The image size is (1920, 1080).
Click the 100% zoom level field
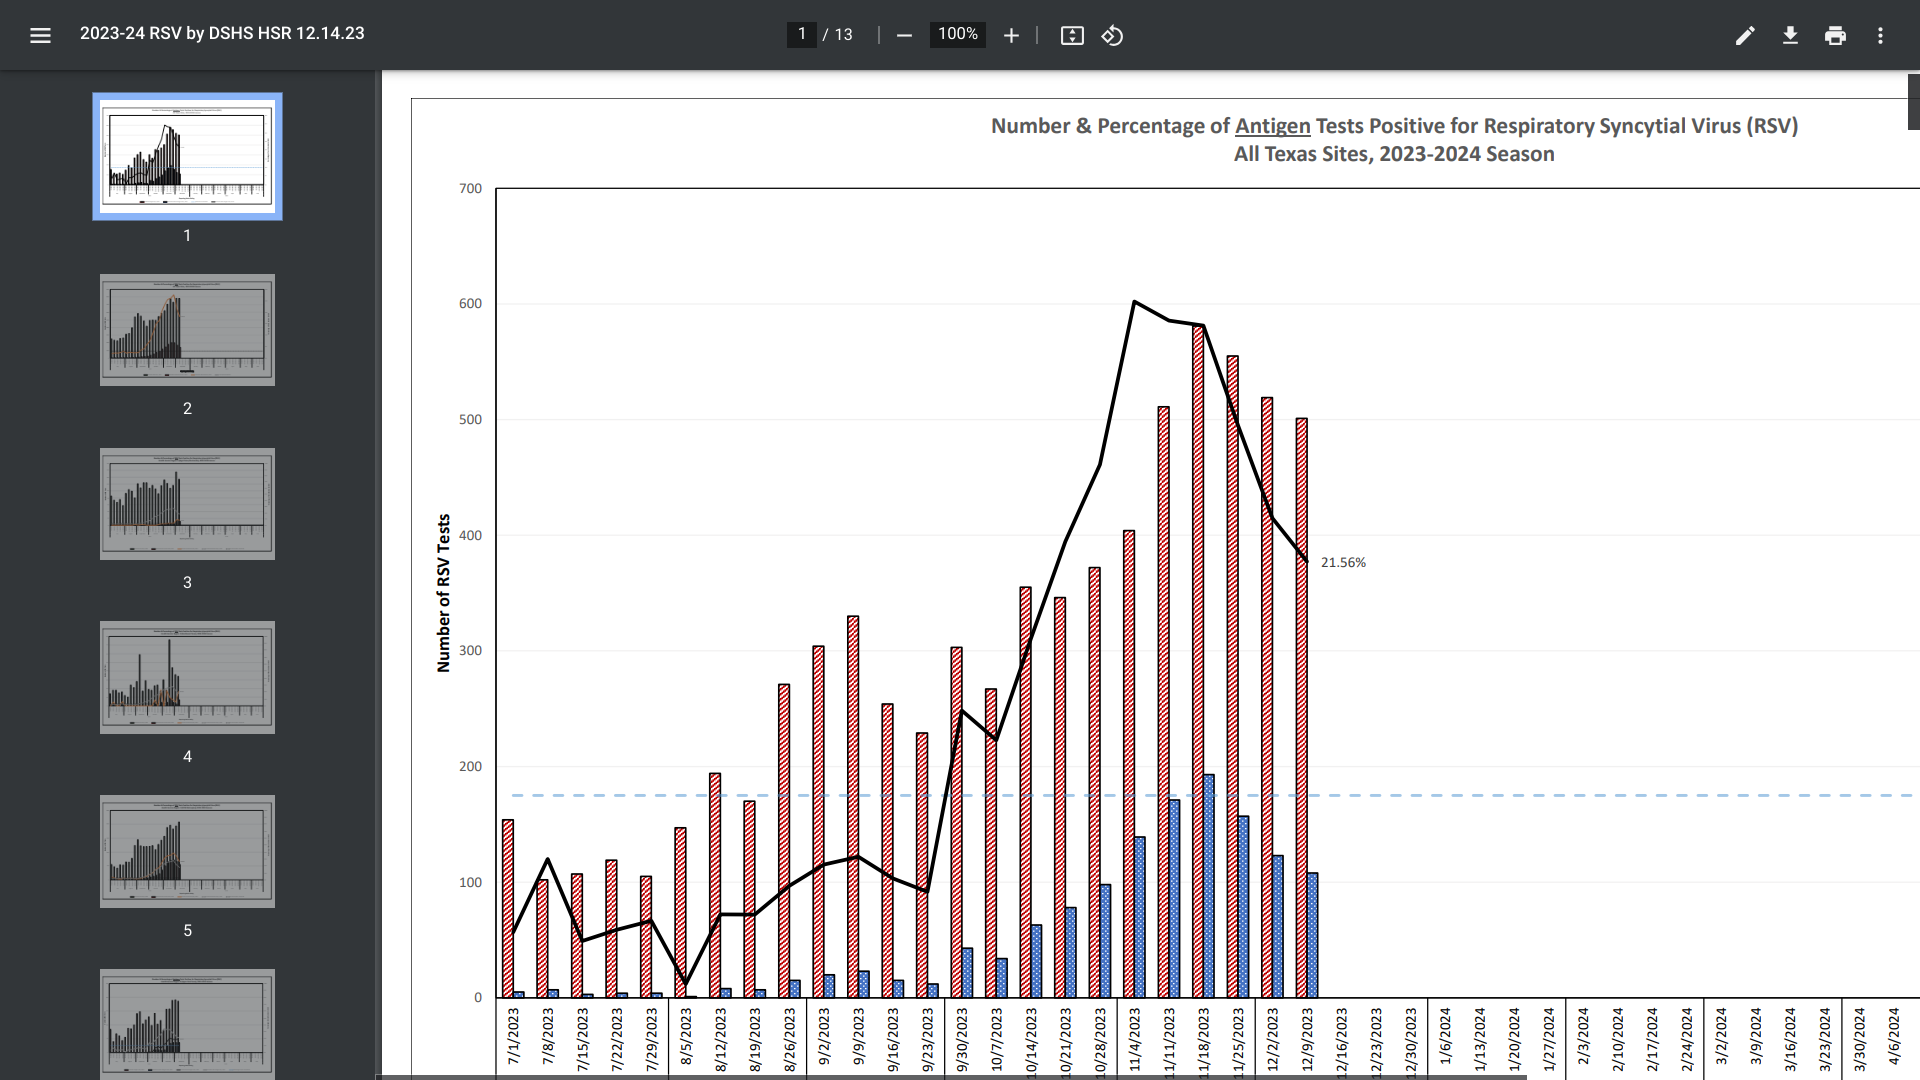[x=957, y=34]
